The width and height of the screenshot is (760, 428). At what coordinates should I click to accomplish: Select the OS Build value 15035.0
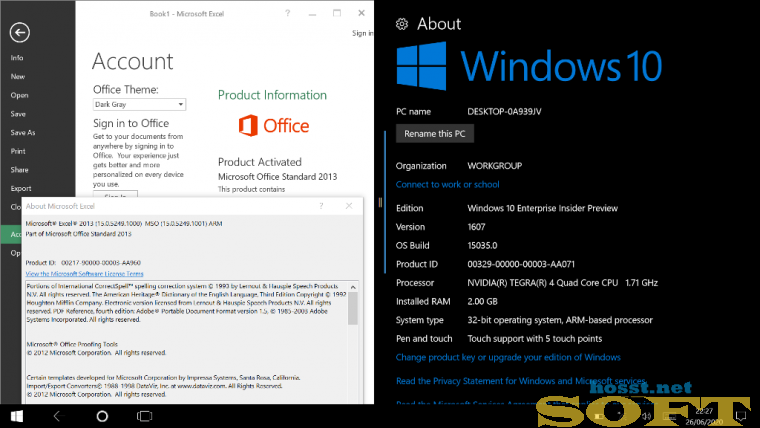click(482, 246)
